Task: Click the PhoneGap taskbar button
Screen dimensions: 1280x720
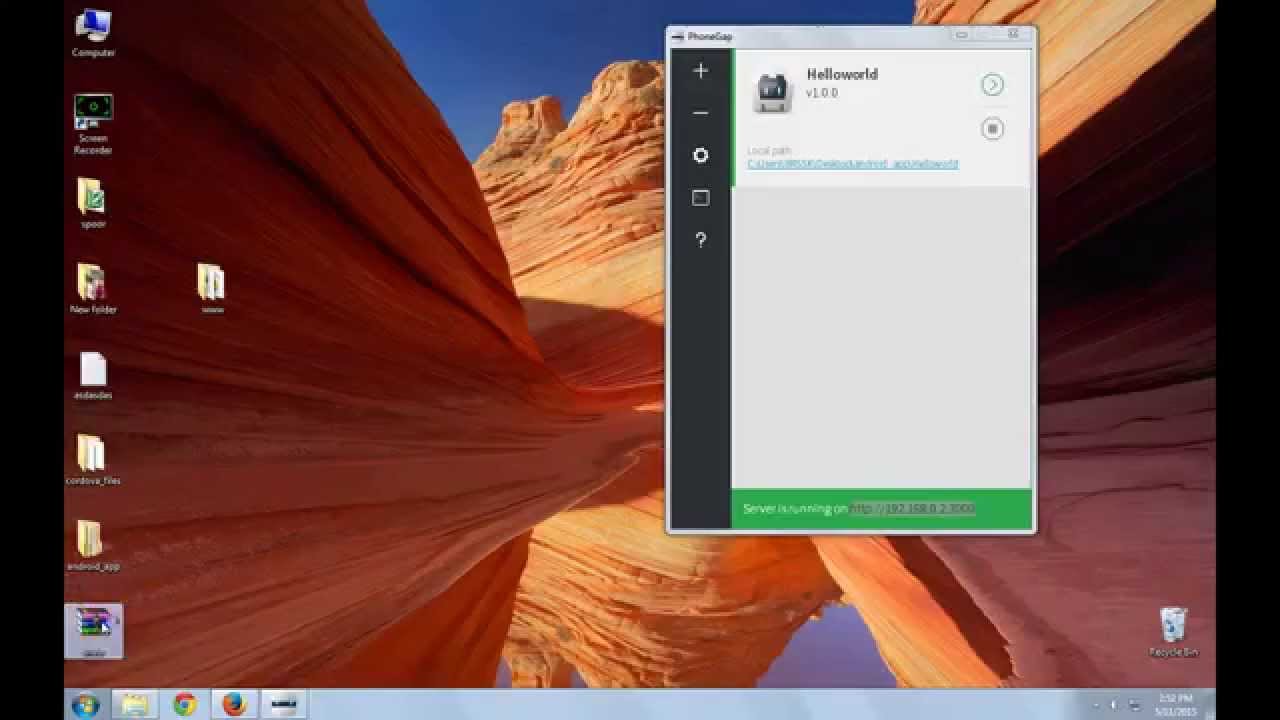Action: point(284,704)
